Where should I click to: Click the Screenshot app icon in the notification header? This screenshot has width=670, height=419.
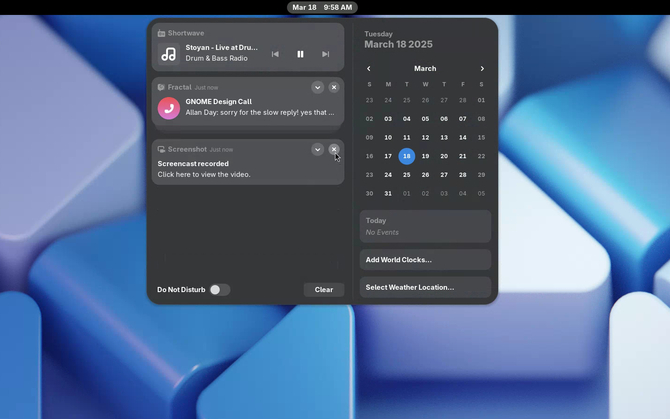click(161, 149)
